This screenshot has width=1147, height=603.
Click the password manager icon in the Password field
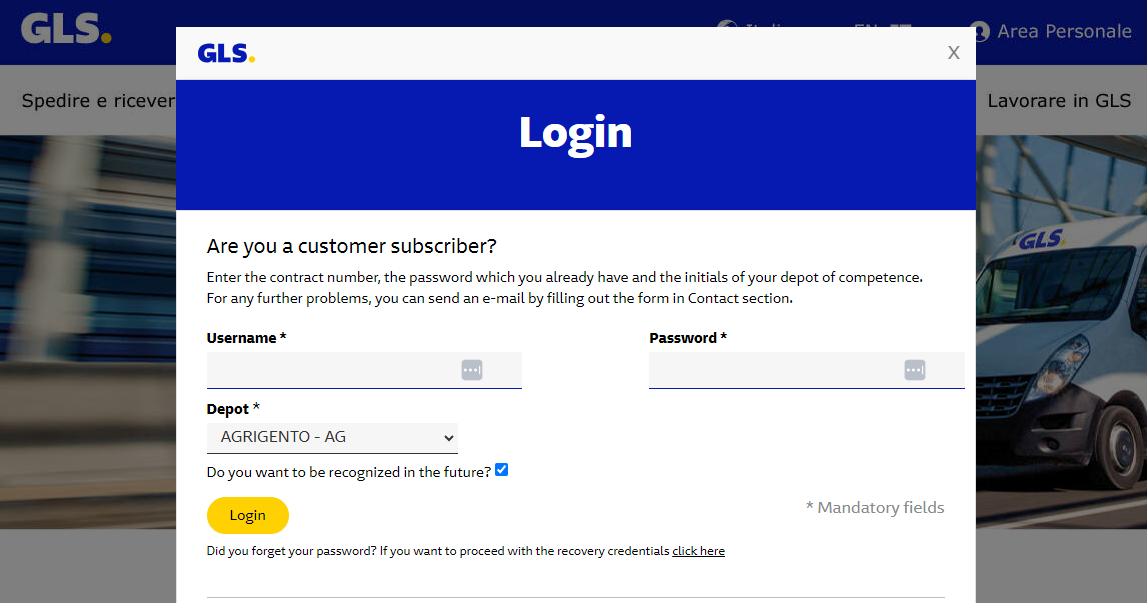pyautogui.click(x=915, y=370)
